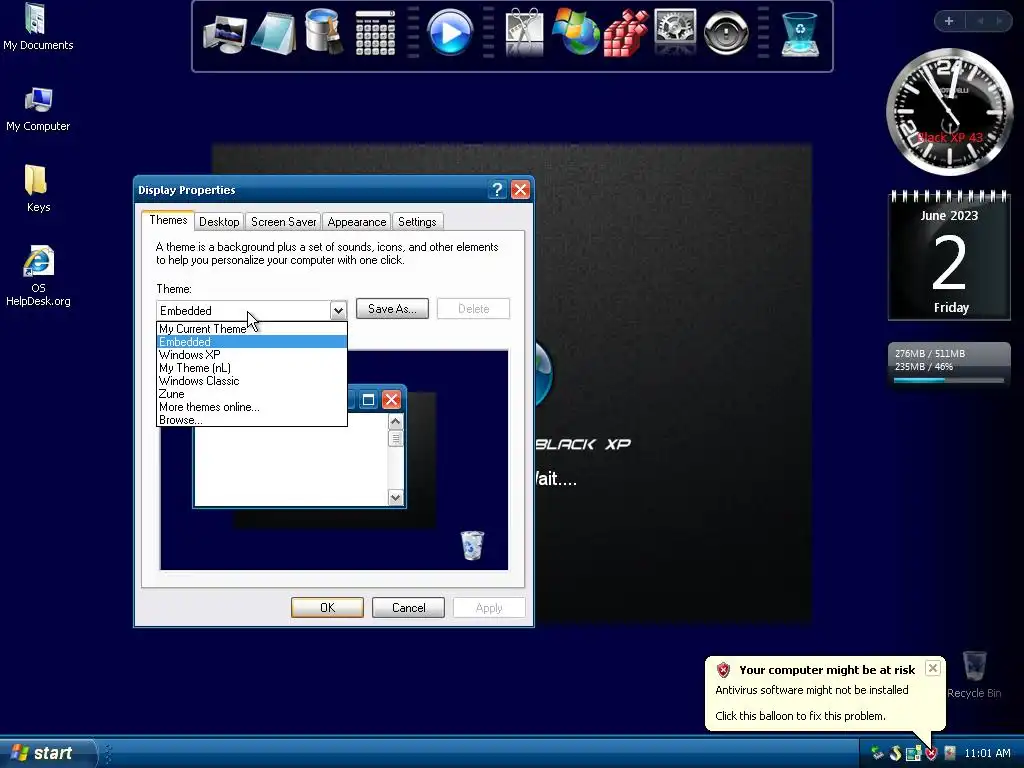Click the plus button on the sidebar

(949, 21)
